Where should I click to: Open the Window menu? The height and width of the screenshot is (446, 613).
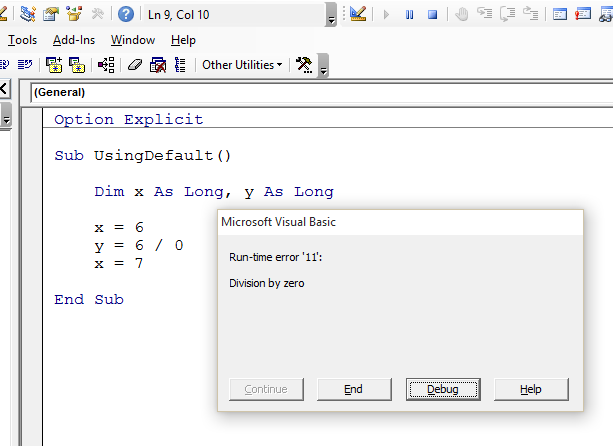pyautogui.click(x=133, y=40)
